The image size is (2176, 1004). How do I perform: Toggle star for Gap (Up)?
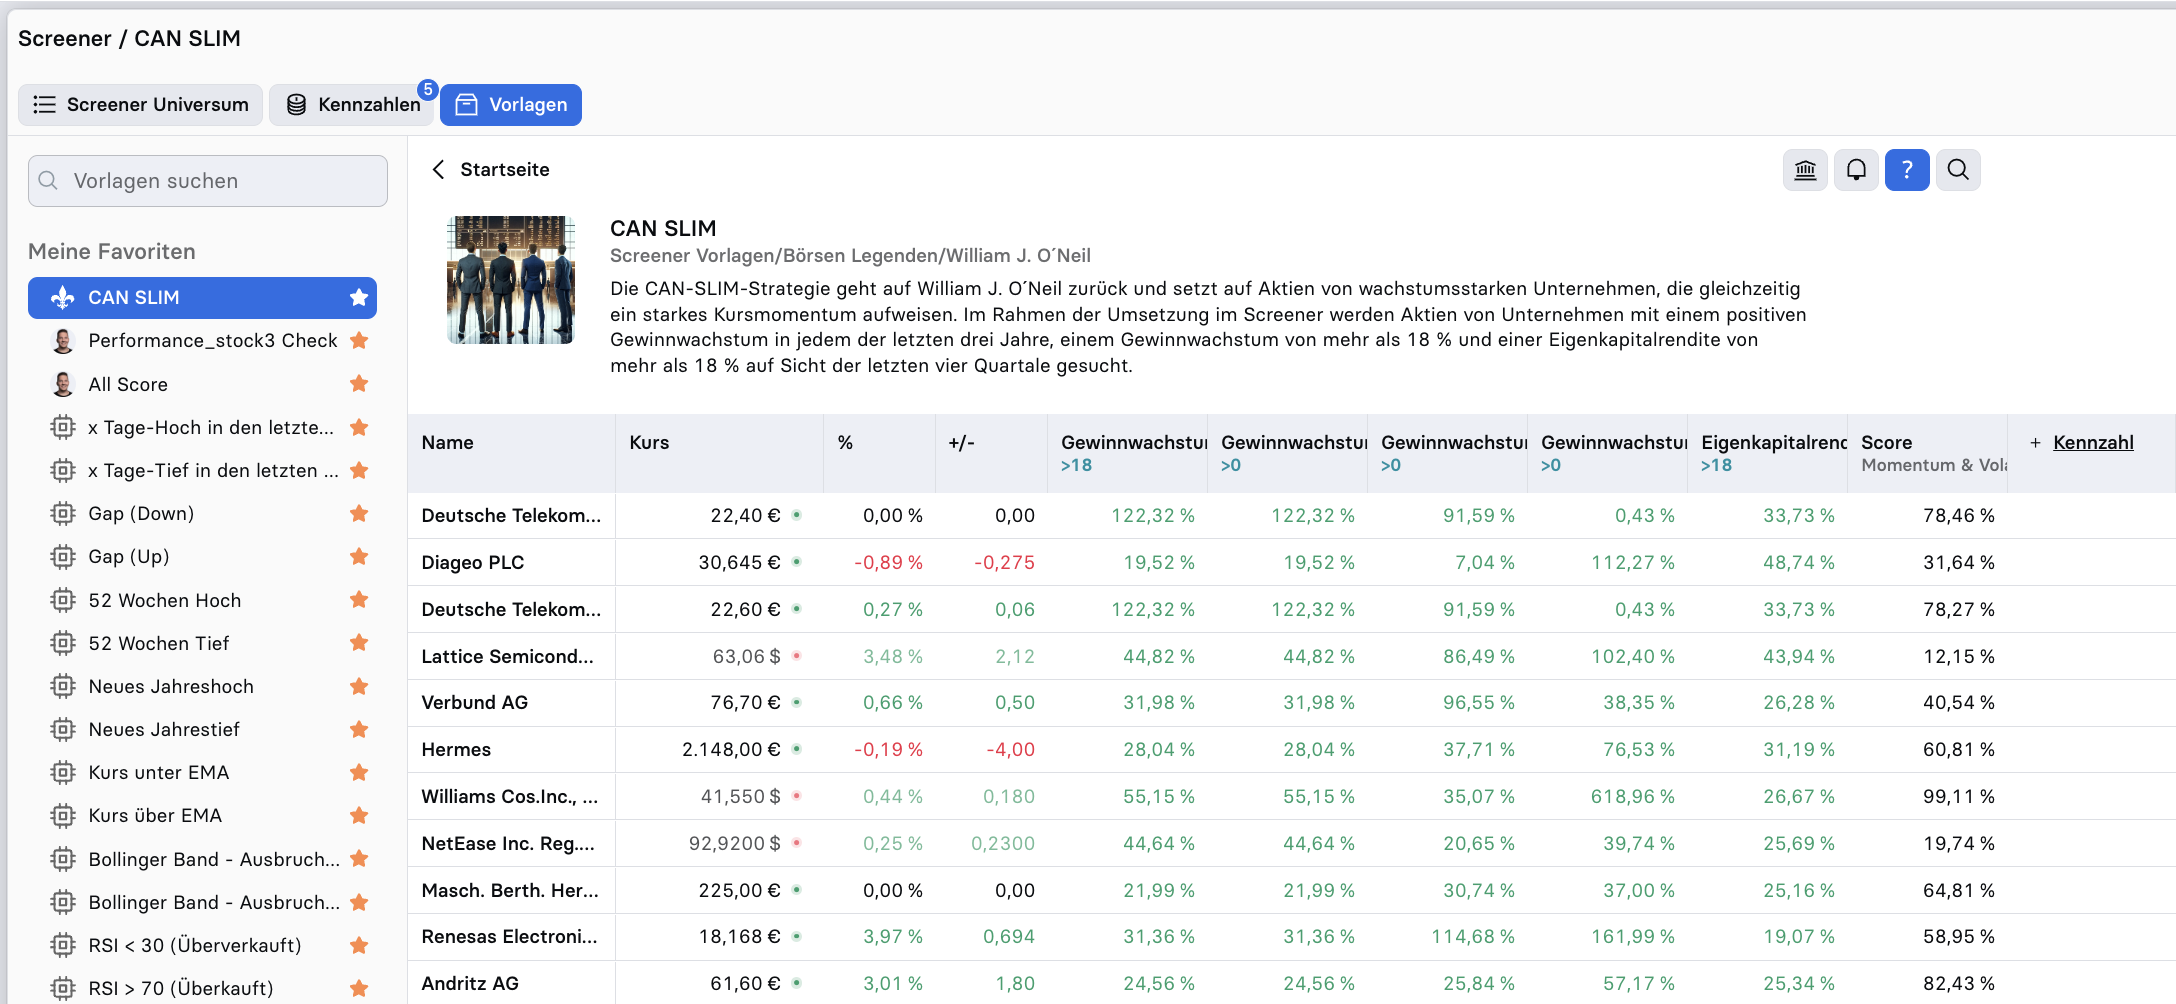359,557
